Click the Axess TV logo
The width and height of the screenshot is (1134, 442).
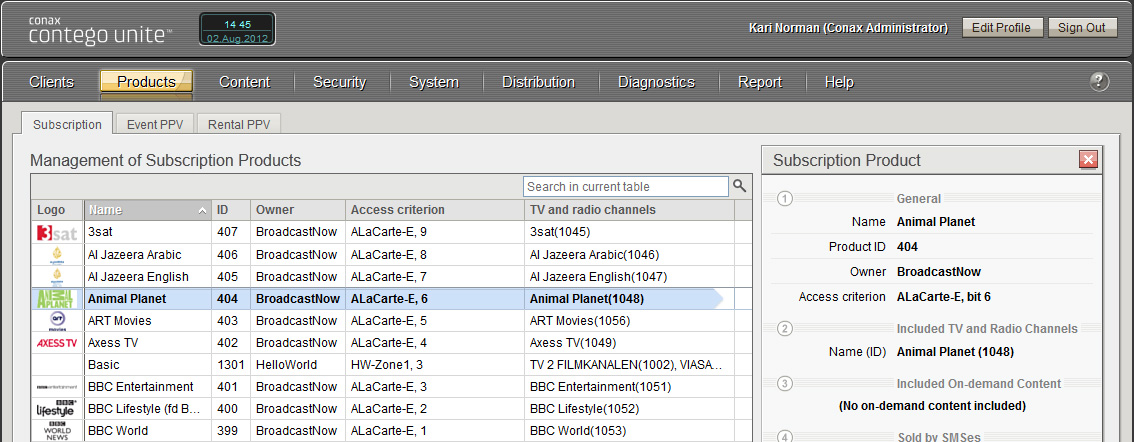(56, 343)
